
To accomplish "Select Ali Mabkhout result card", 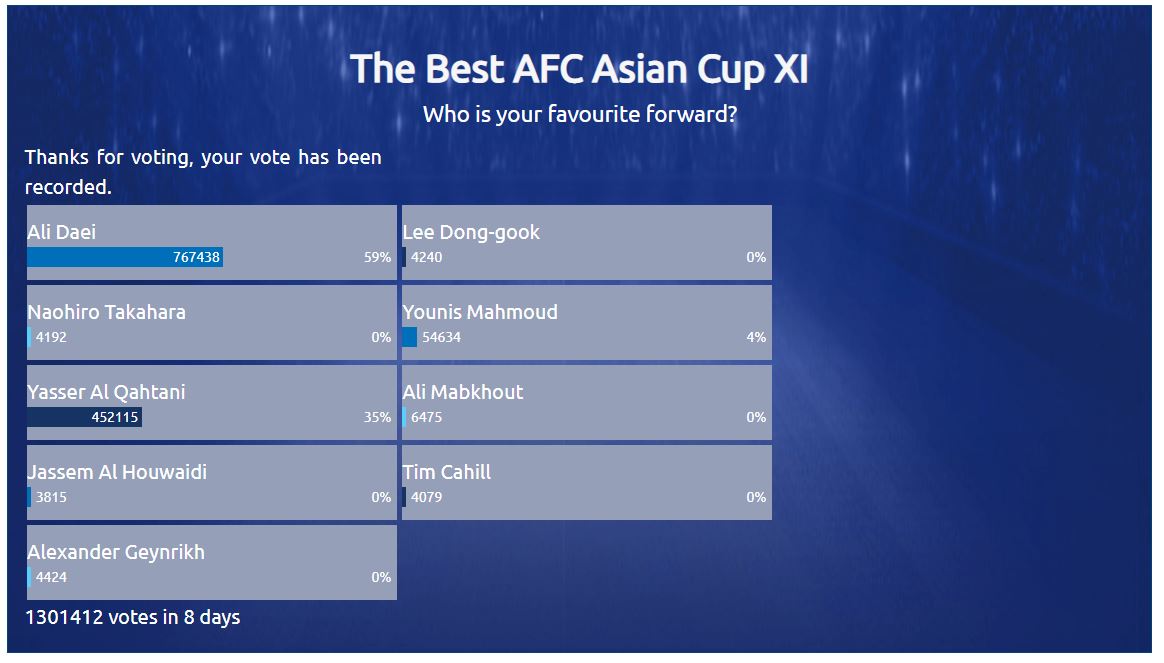I will [x=586, y=402].
